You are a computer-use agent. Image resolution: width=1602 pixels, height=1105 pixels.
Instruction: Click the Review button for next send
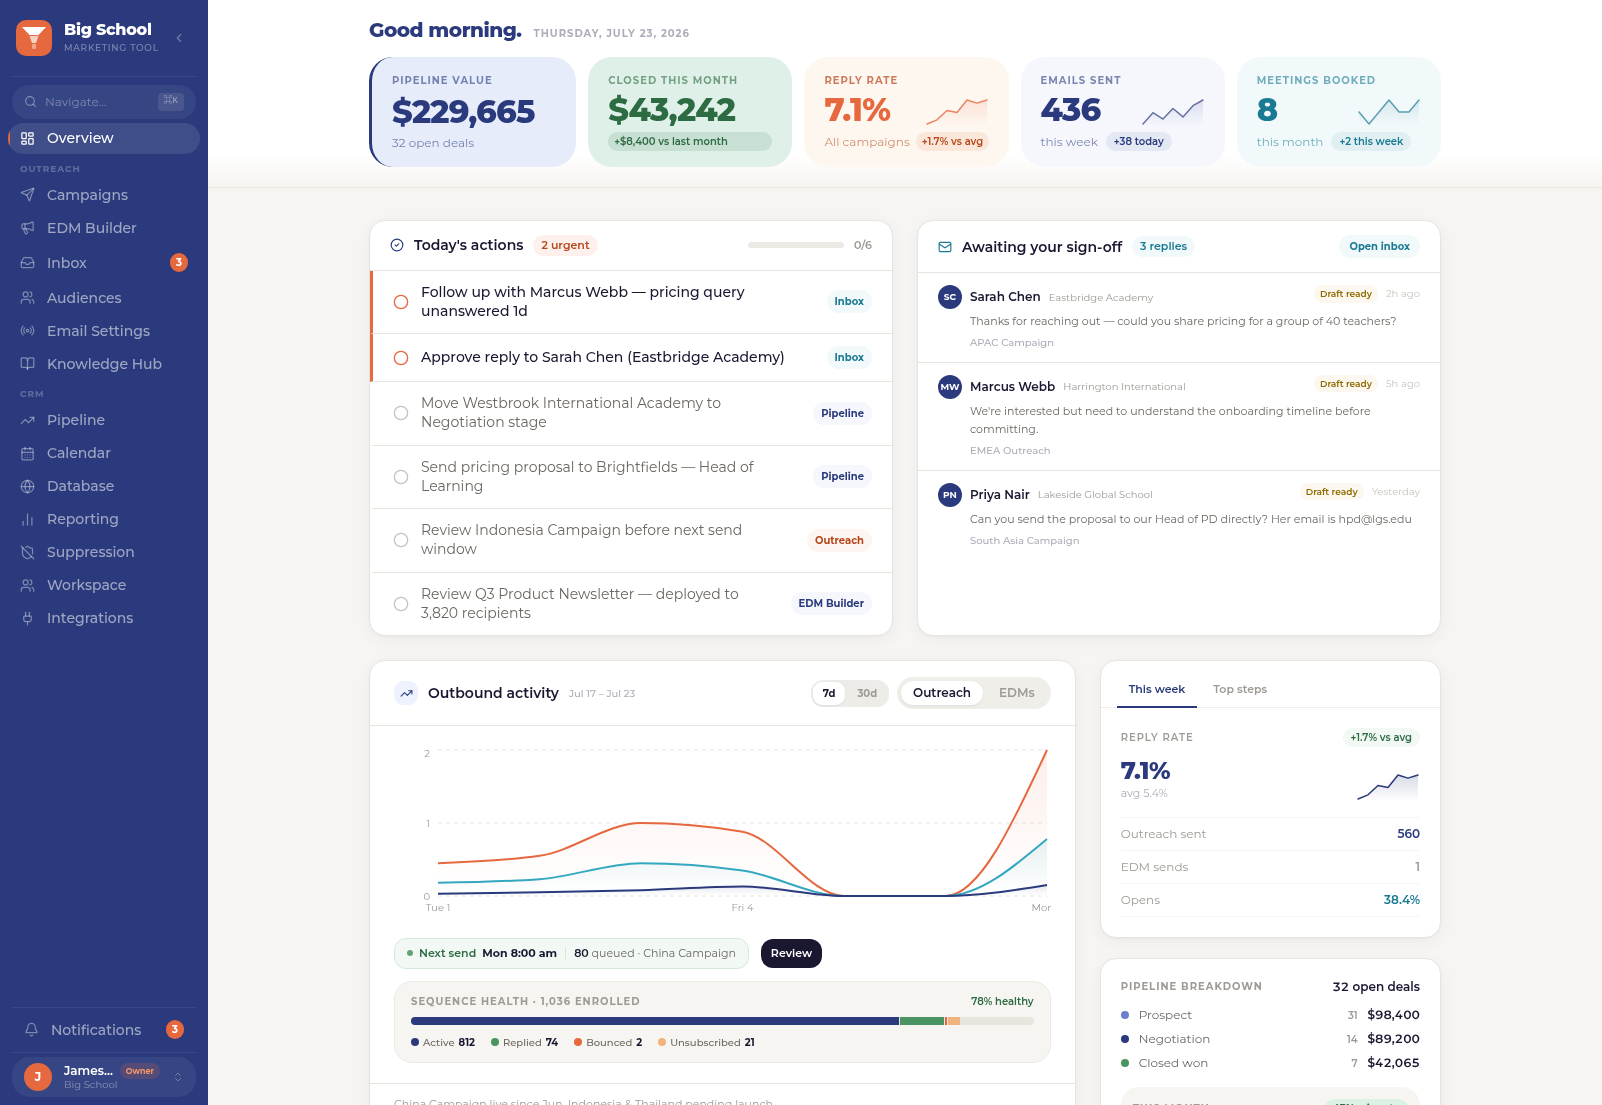(x=791, y=953)
